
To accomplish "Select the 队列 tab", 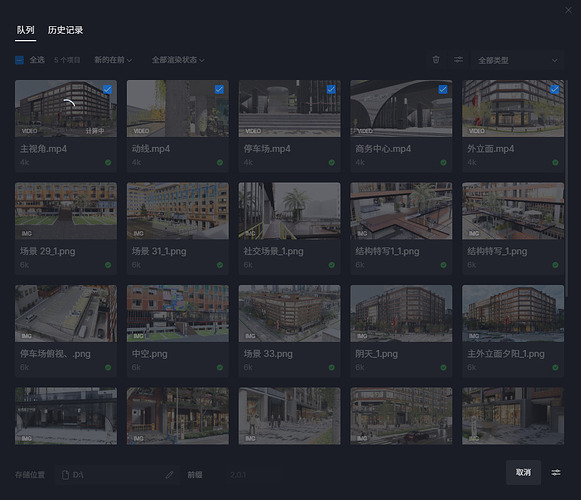I will point(25,30).
